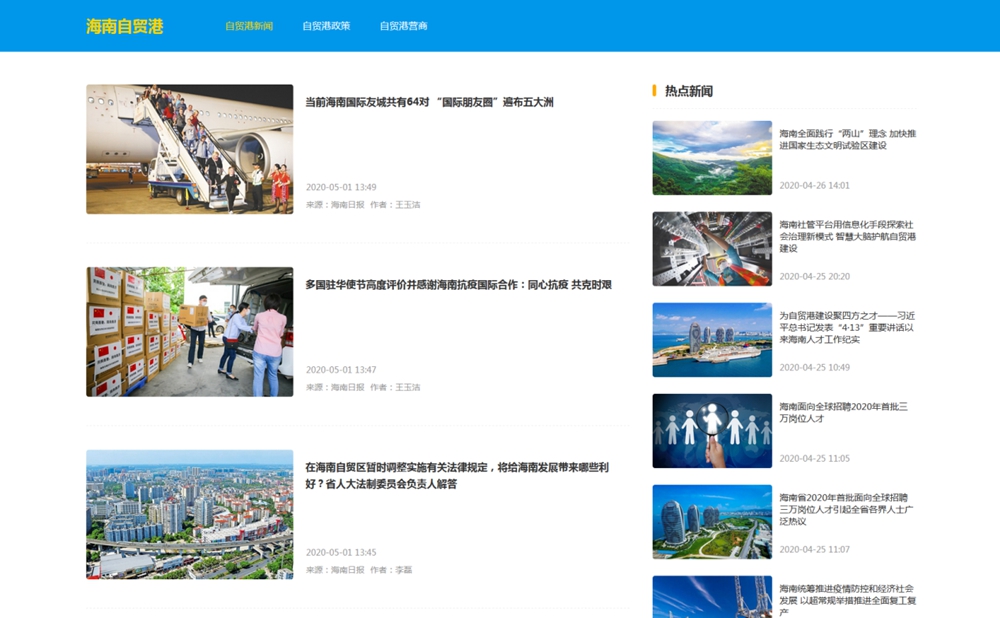Open hot news 为自贸港建设聚四方之才
The image size is (1000, 618).
[x=848, y=327]
